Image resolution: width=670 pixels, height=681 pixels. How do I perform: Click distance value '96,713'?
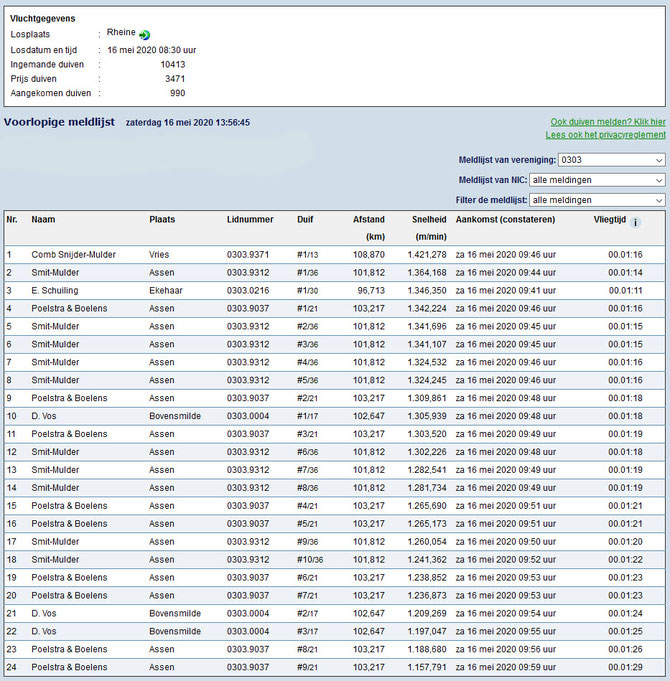pos(371,291)
